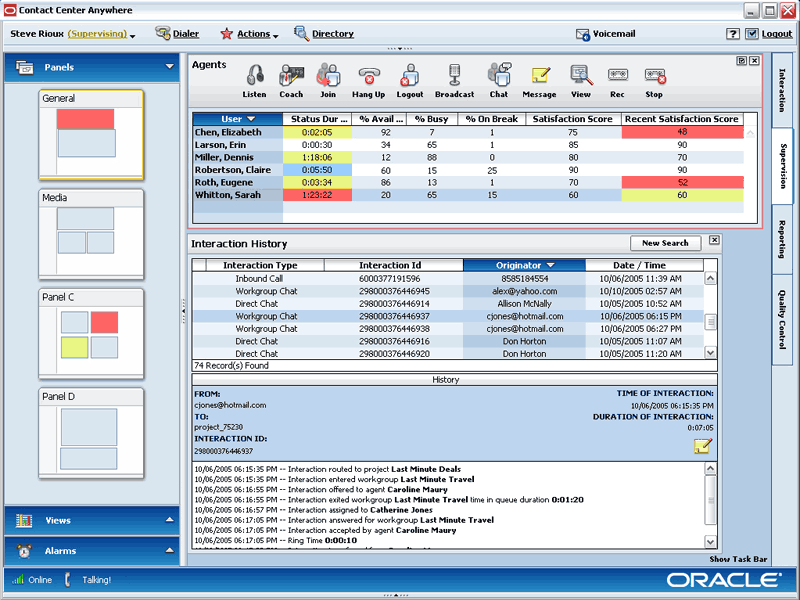Select the General panel thumbnail
The height and width of the screenshot is (600, 800).
(91, 135)
